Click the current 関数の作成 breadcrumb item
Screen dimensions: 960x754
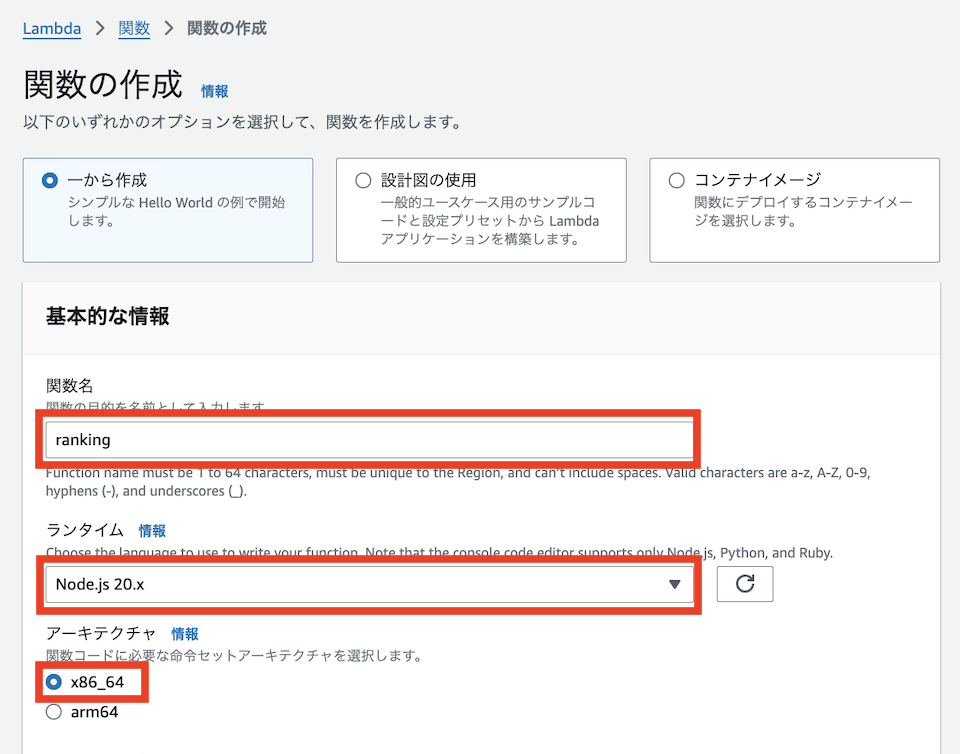point(227,28)
